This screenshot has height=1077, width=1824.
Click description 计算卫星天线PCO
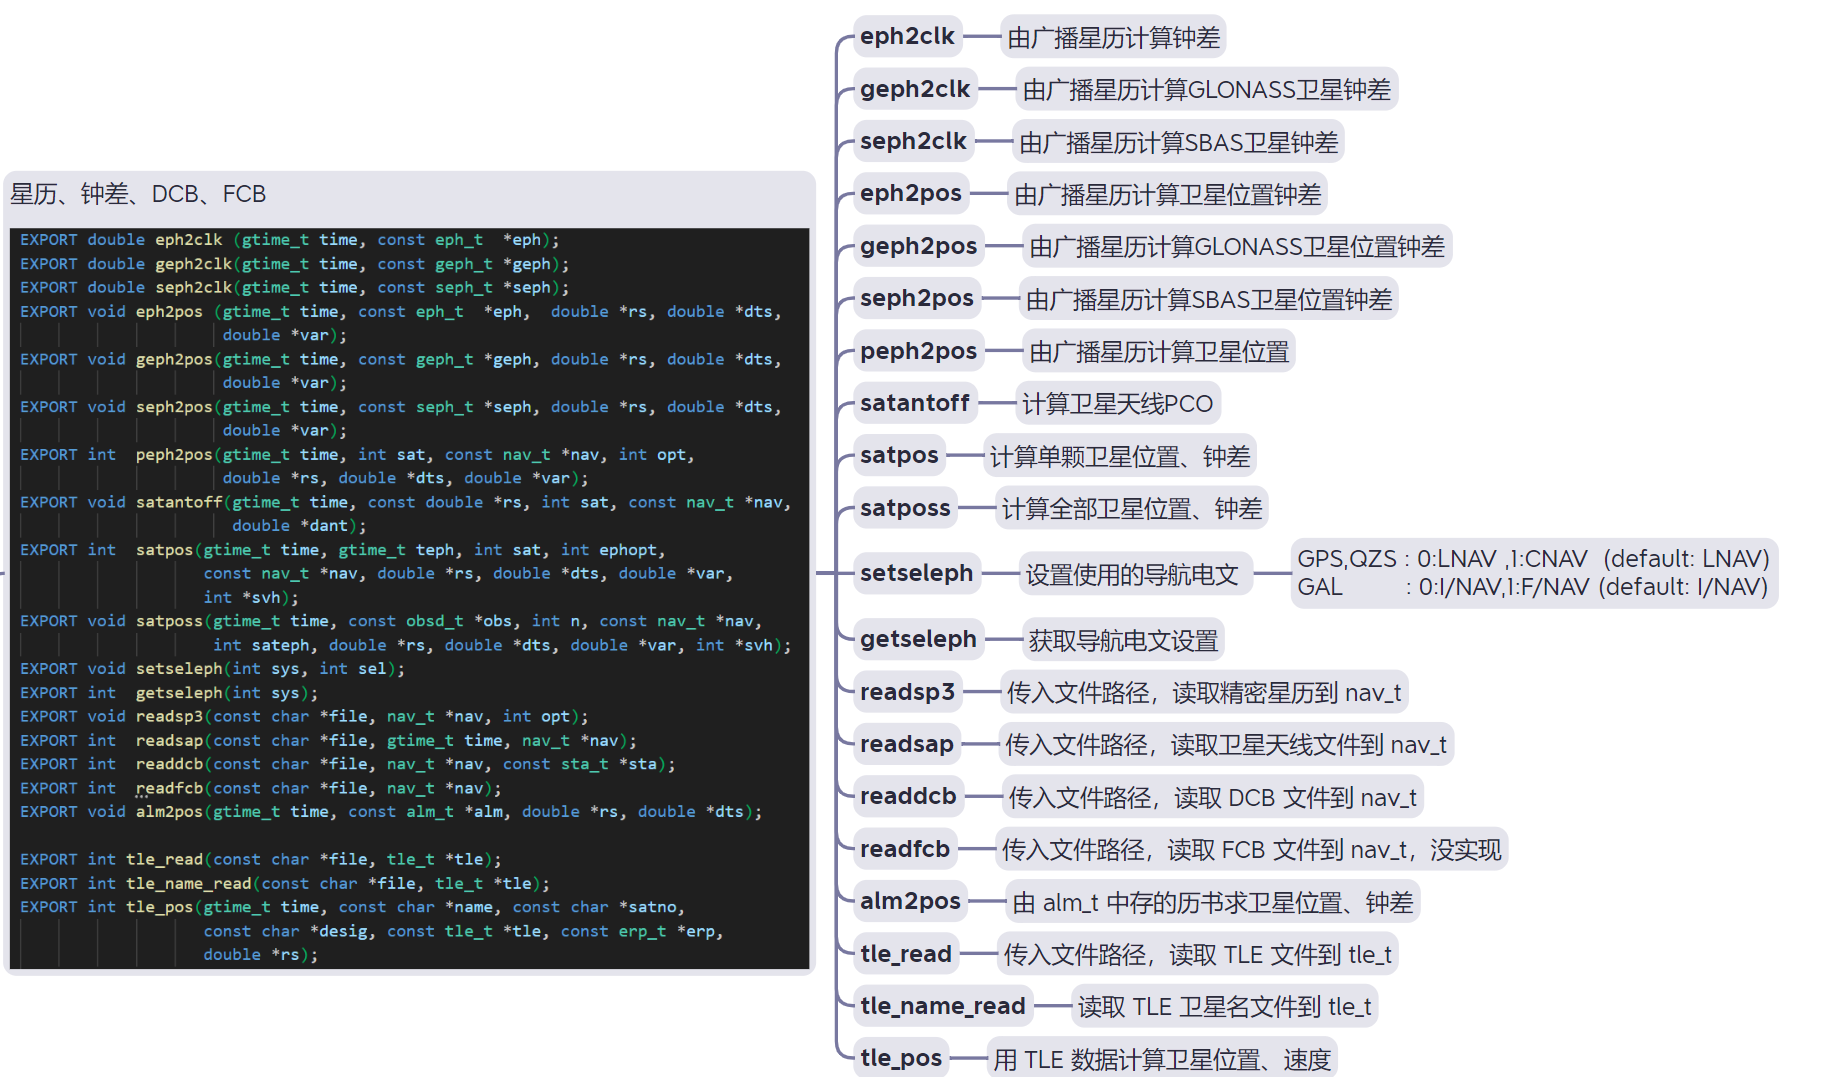1117,404
